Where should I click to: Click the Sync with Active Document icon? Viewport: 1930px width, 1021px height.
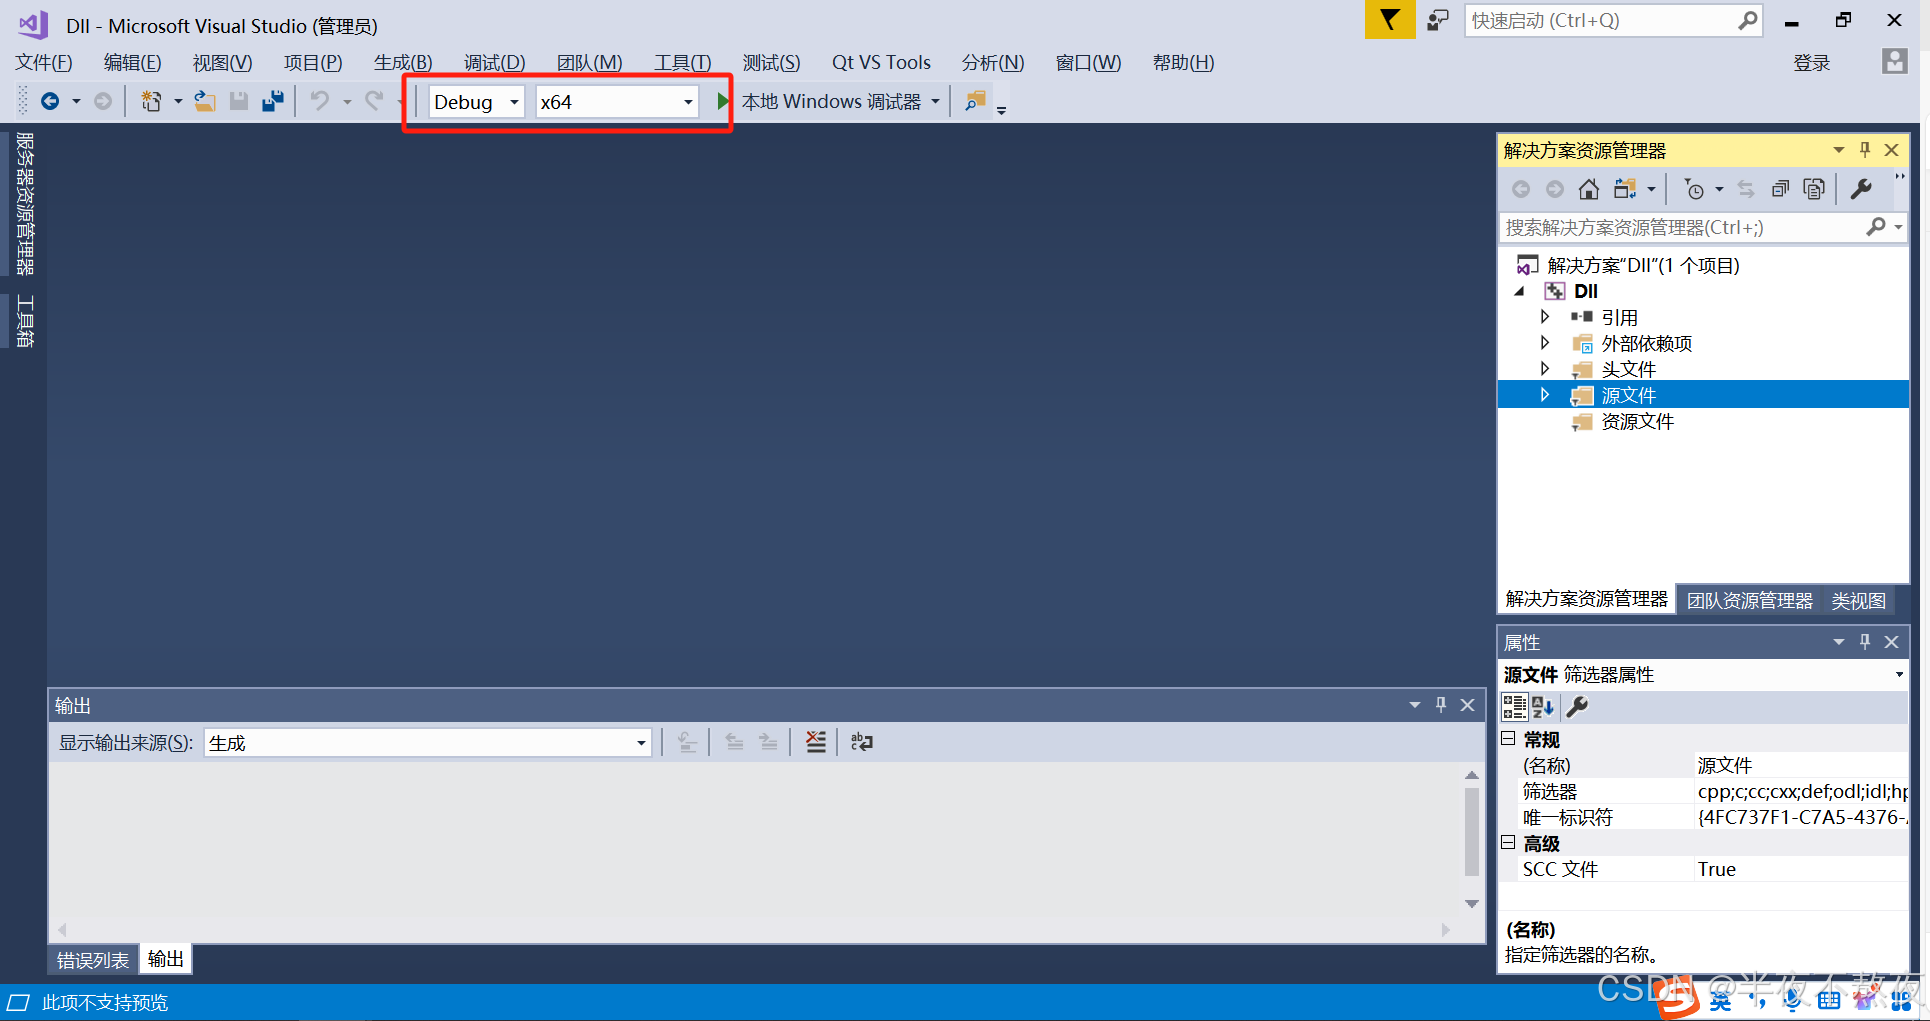pos(1746,188)
